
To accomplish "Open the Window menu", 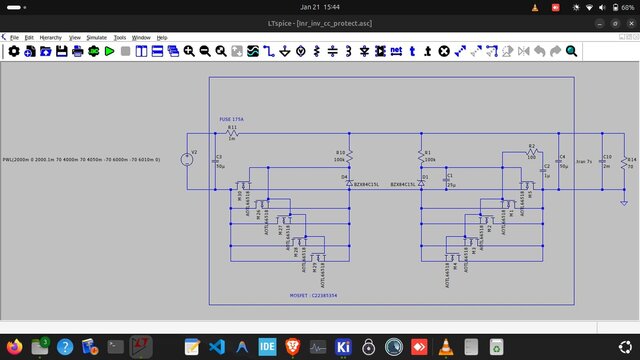I will [x=141, y=38].
